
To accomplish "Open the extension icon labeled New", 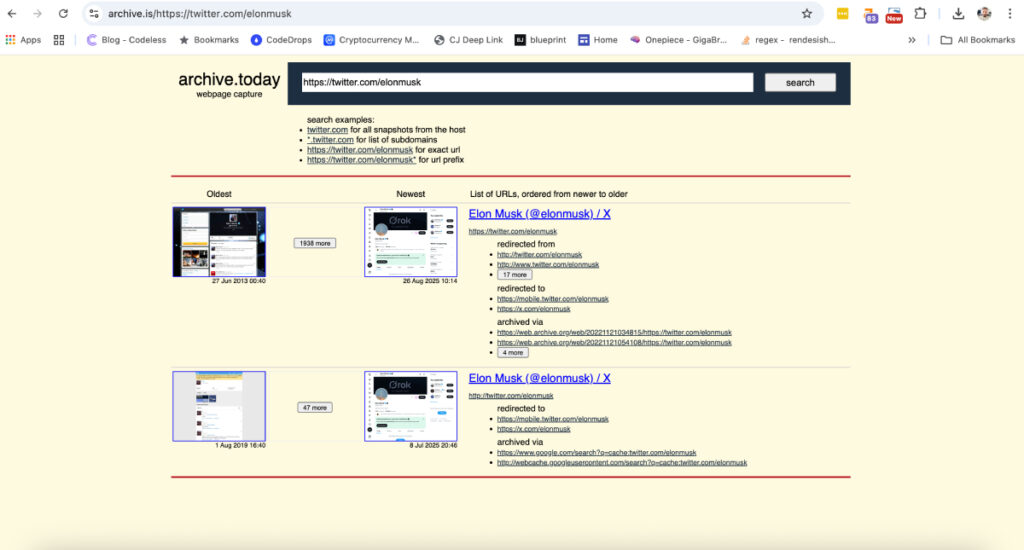I will (x=894, y=14).
